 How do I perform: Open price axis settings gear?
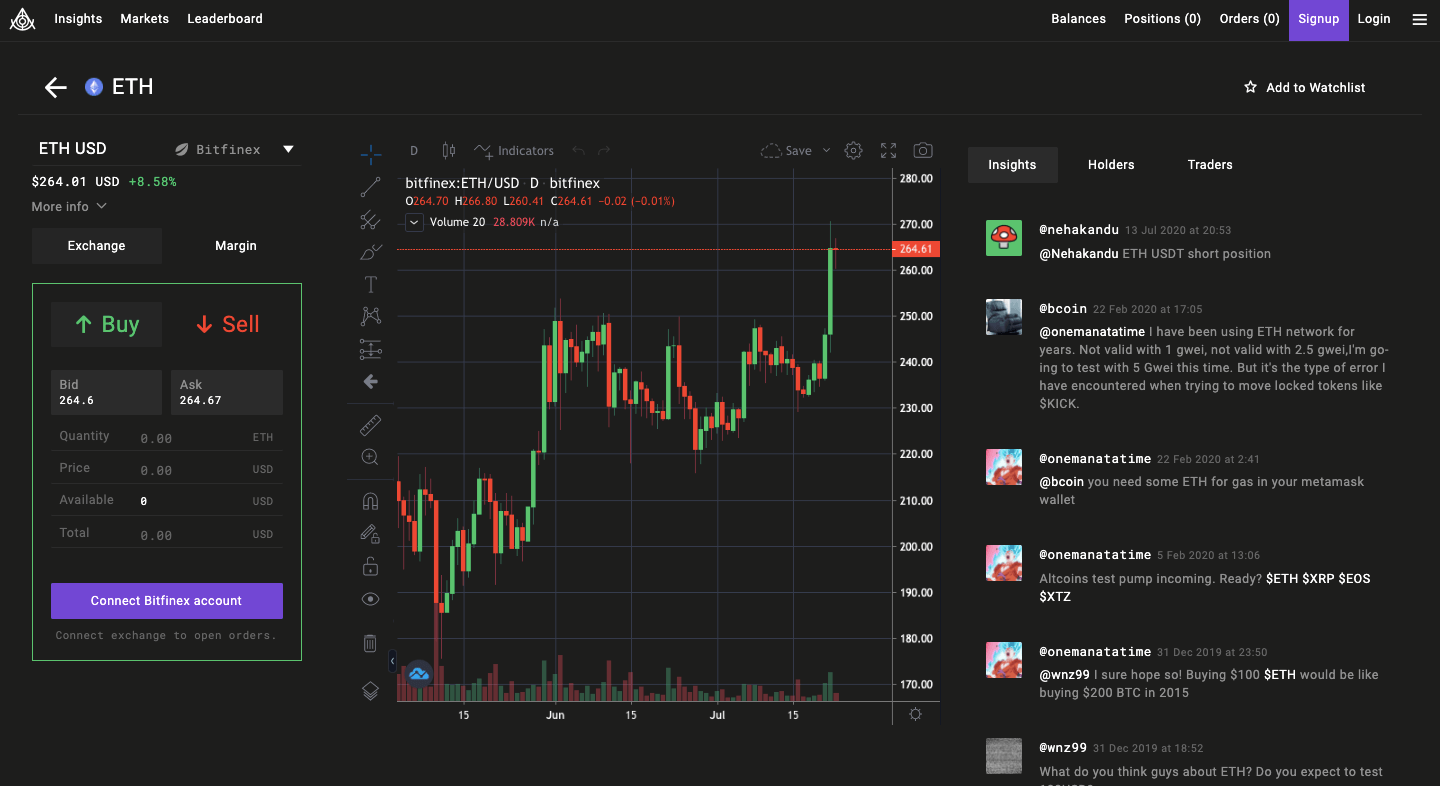[x=915, y=714]
